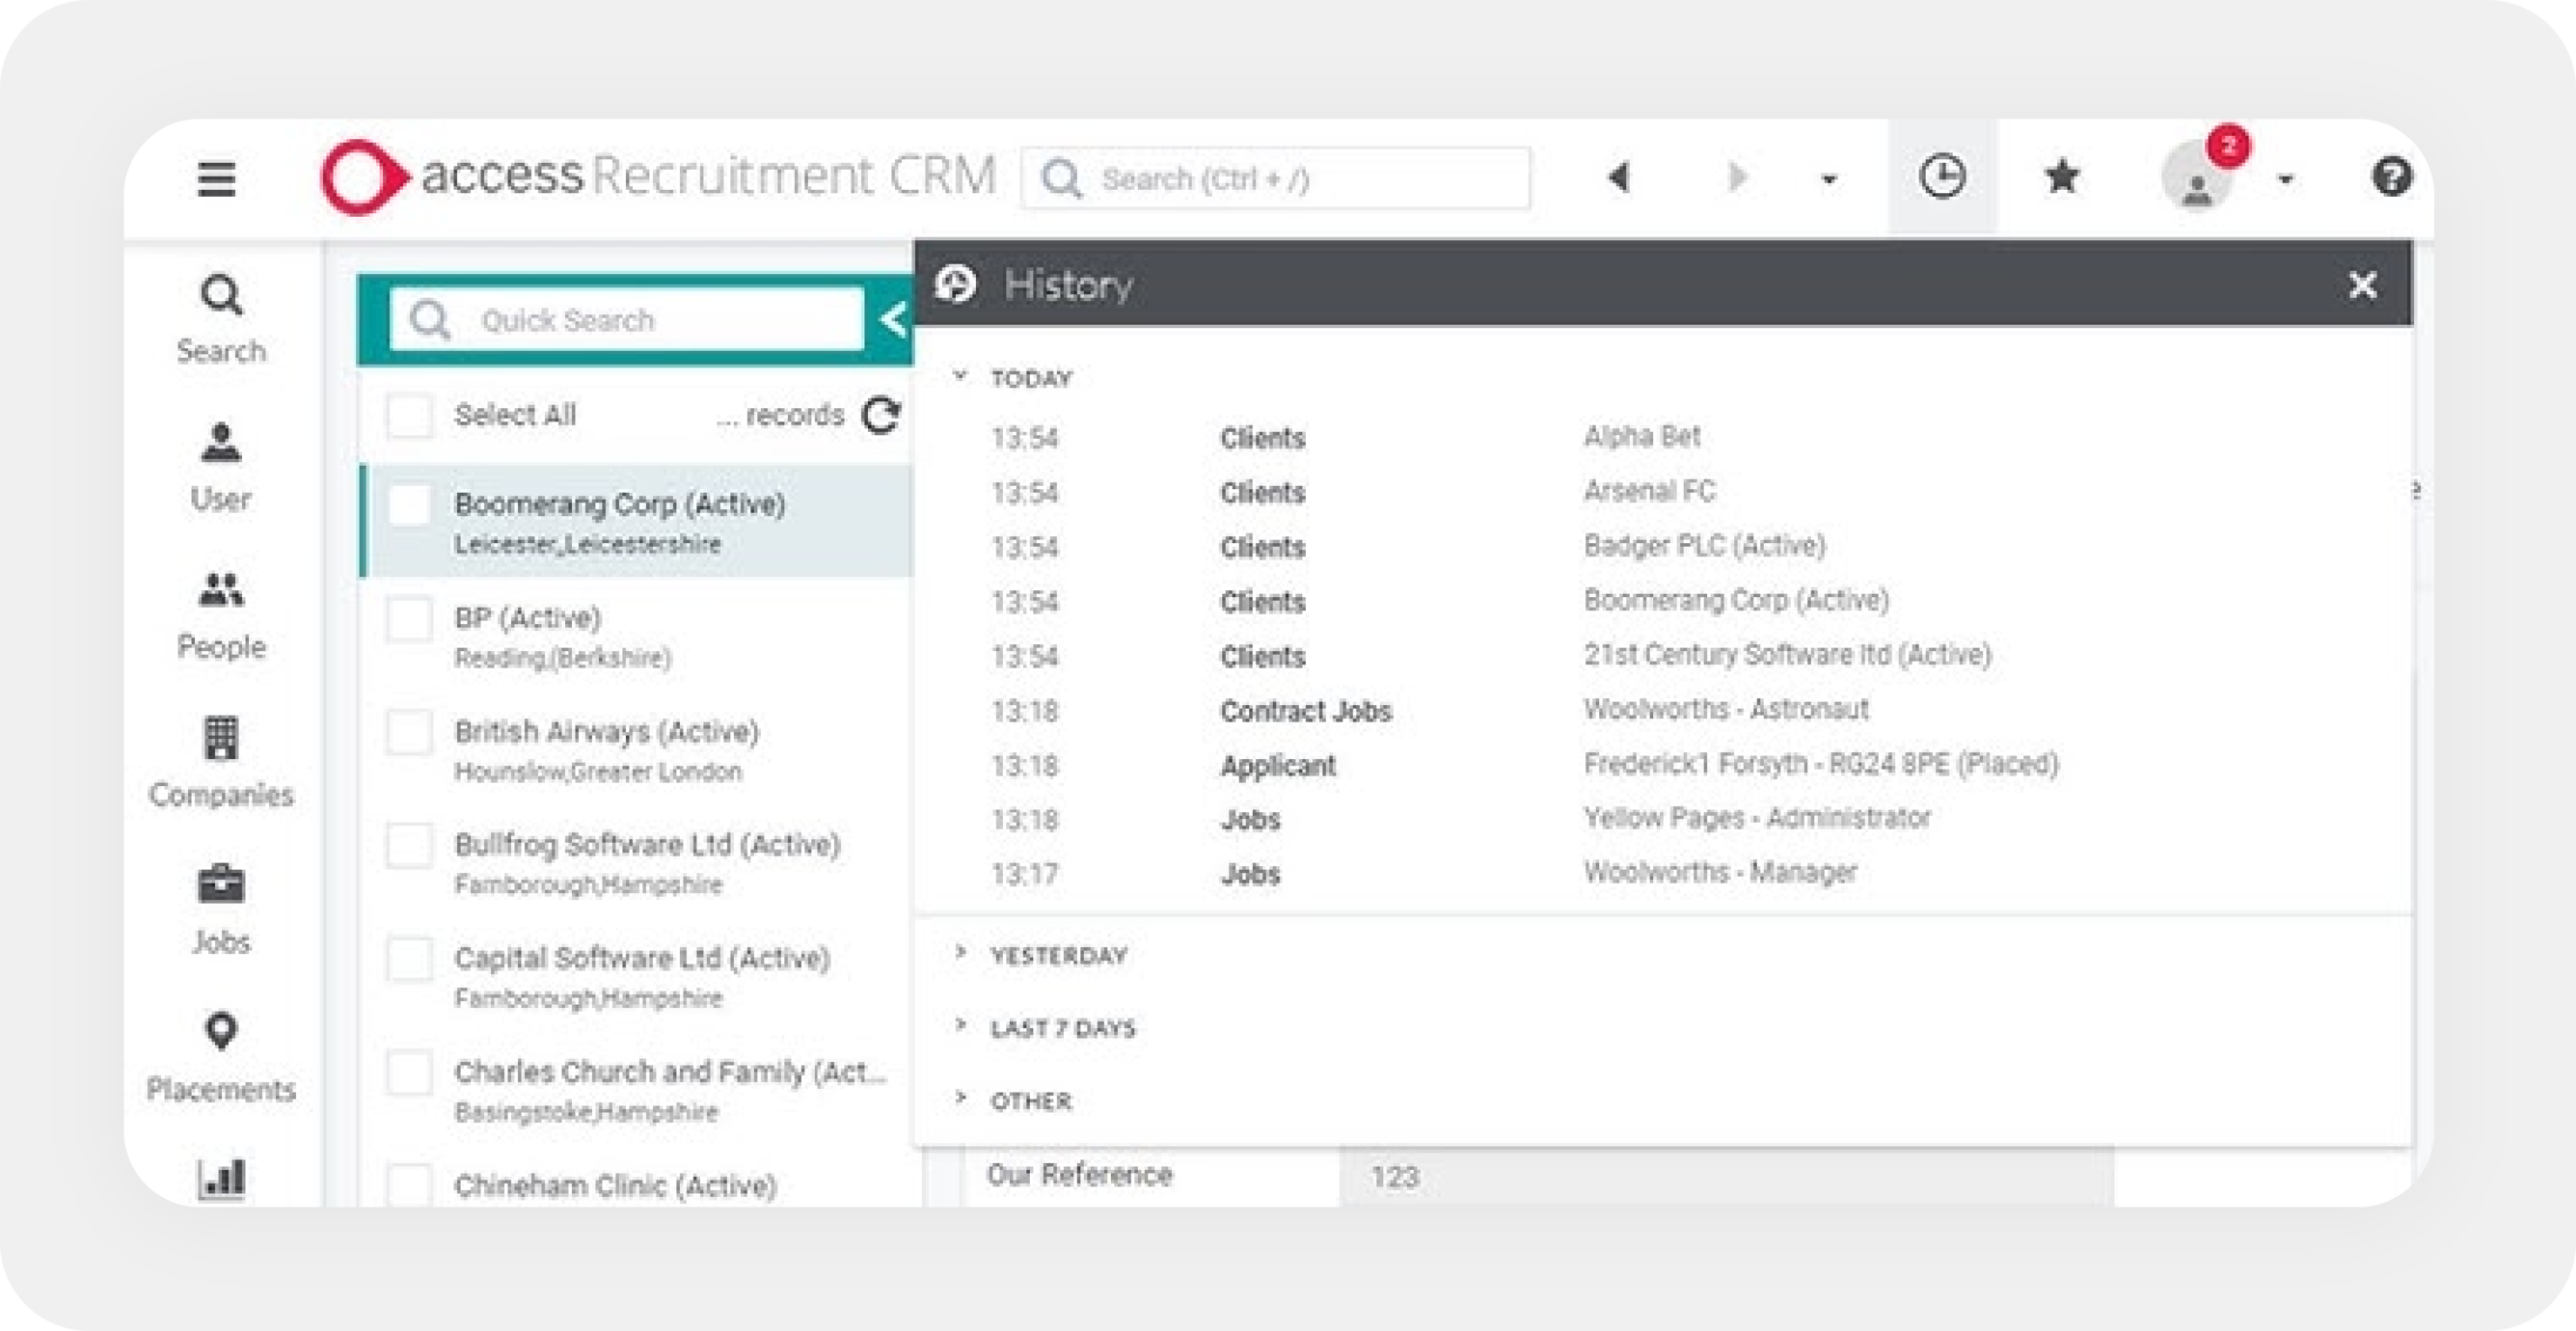Tick the Boomerang Corp checkbox
The height and width of the screenshot is (1331, 2576).
410,505
